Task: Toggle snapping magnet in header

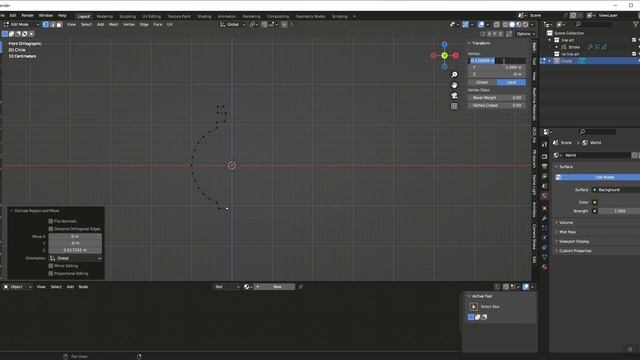Action: 264,24
